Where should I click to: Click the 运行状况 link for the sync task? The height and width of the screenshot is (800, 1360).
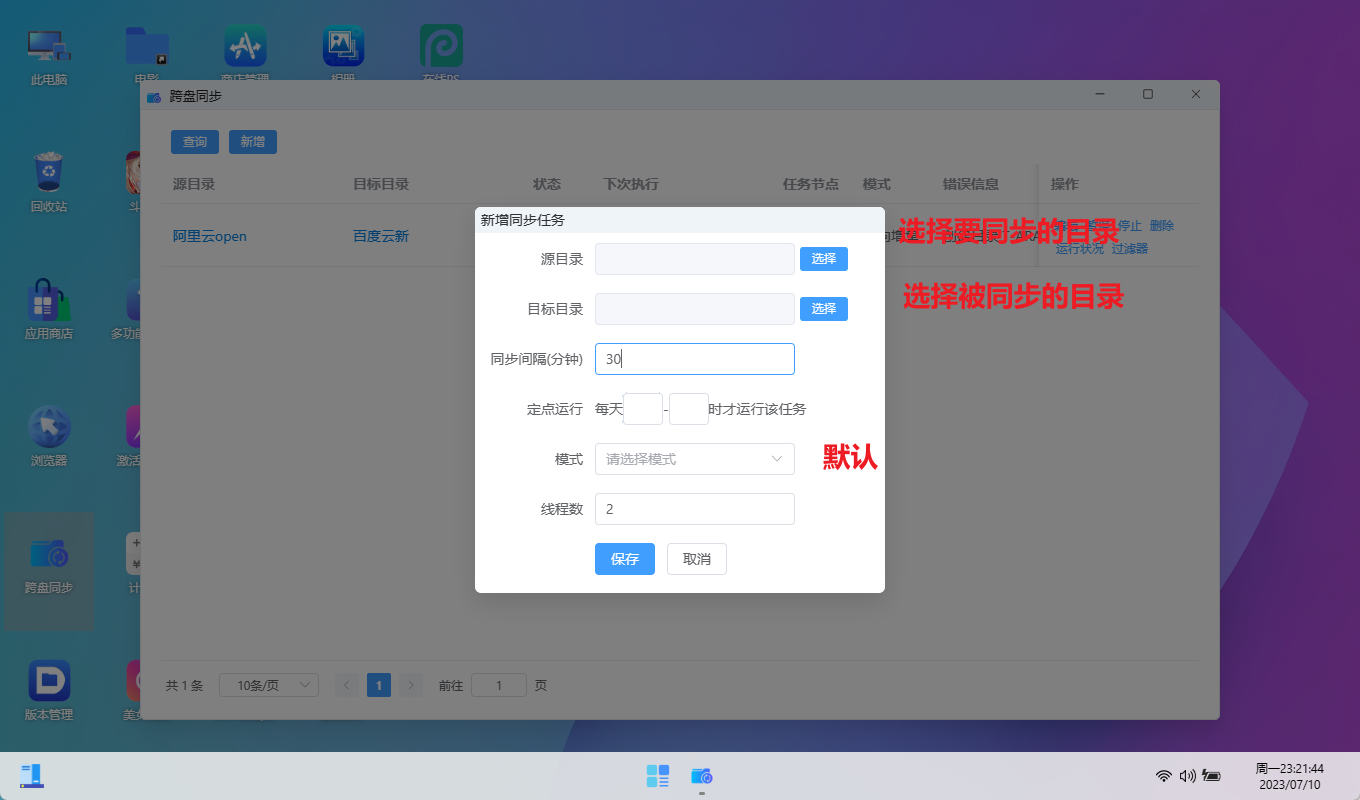click(x=1081, y=247)
